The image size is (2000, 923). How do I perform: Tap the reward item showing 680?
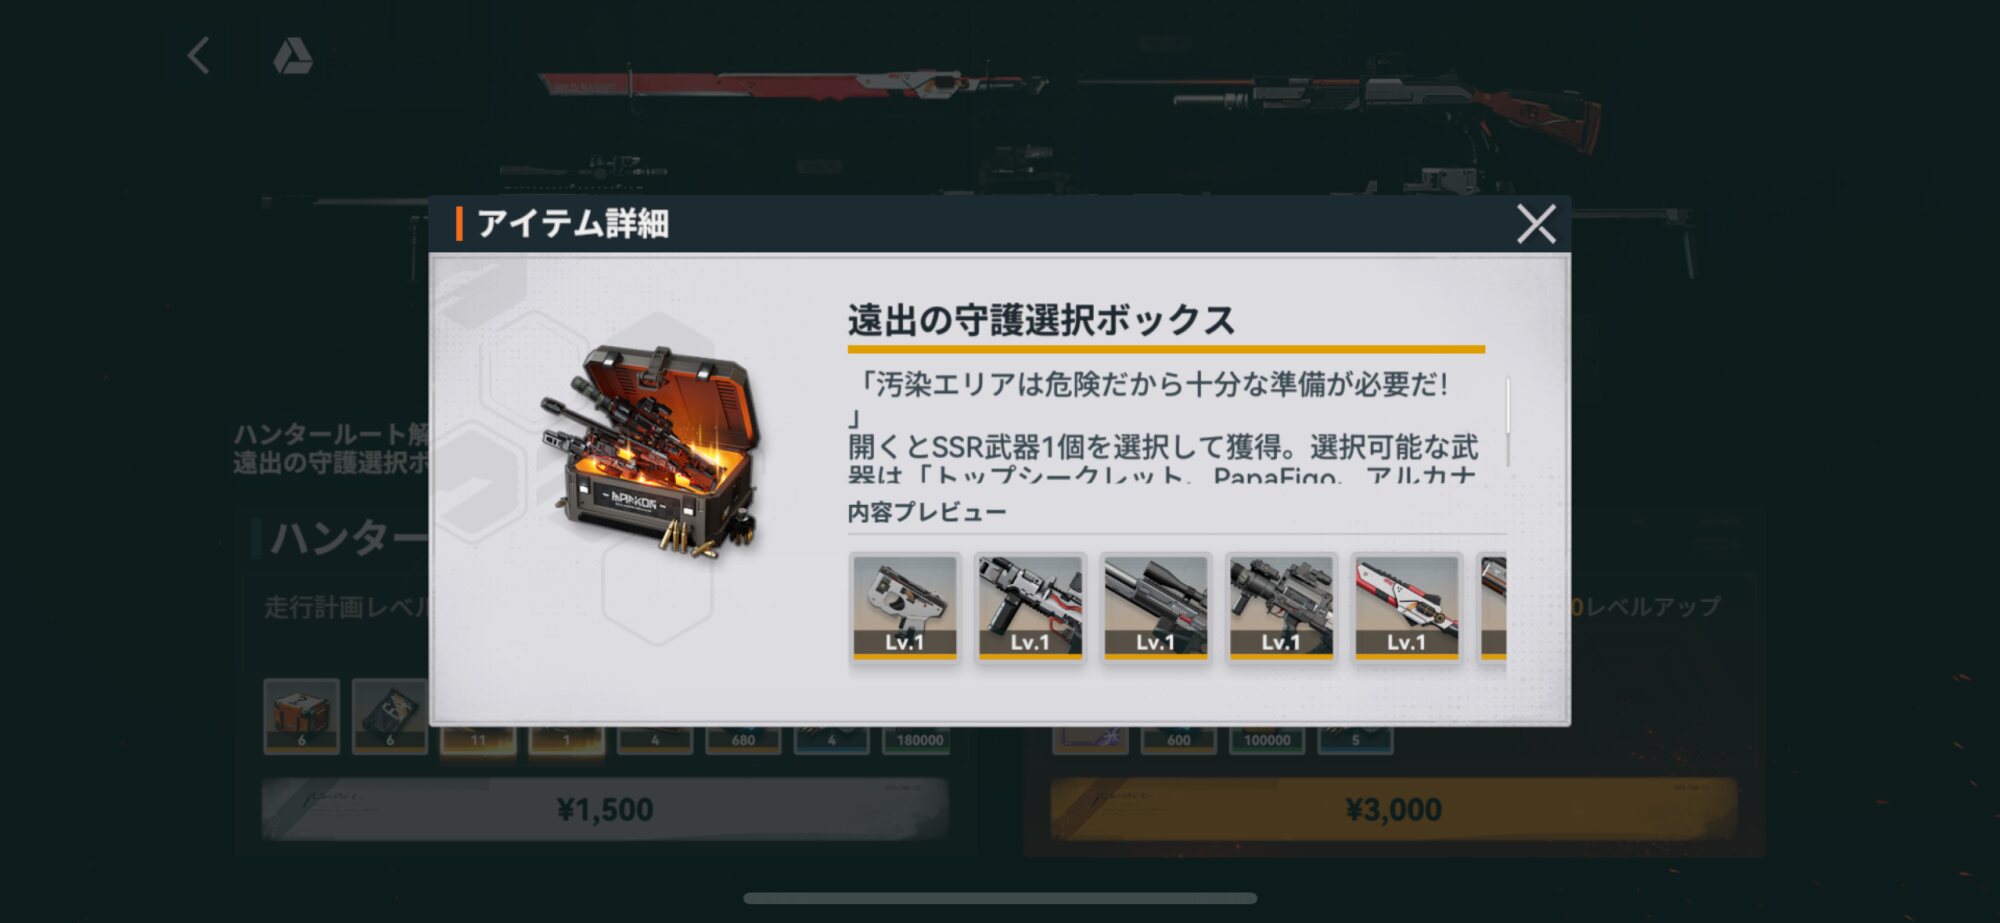point(743,738)
